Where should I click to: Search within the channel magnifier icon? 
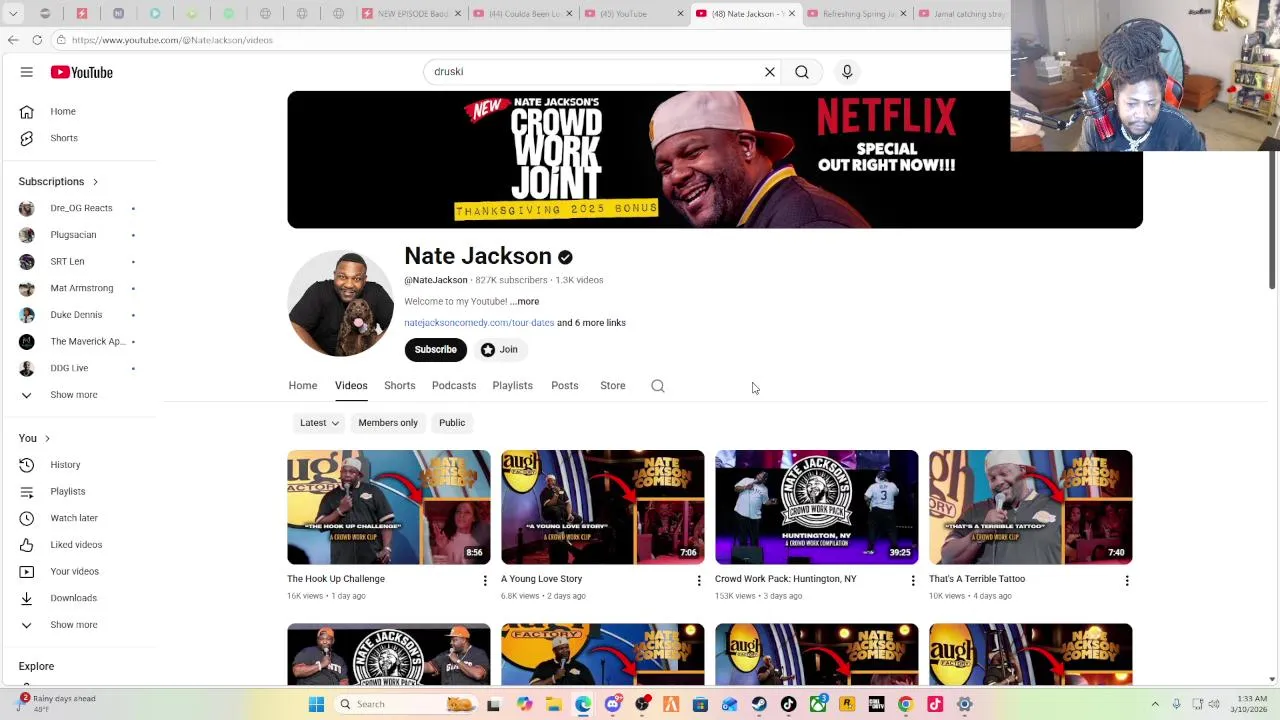658,386
